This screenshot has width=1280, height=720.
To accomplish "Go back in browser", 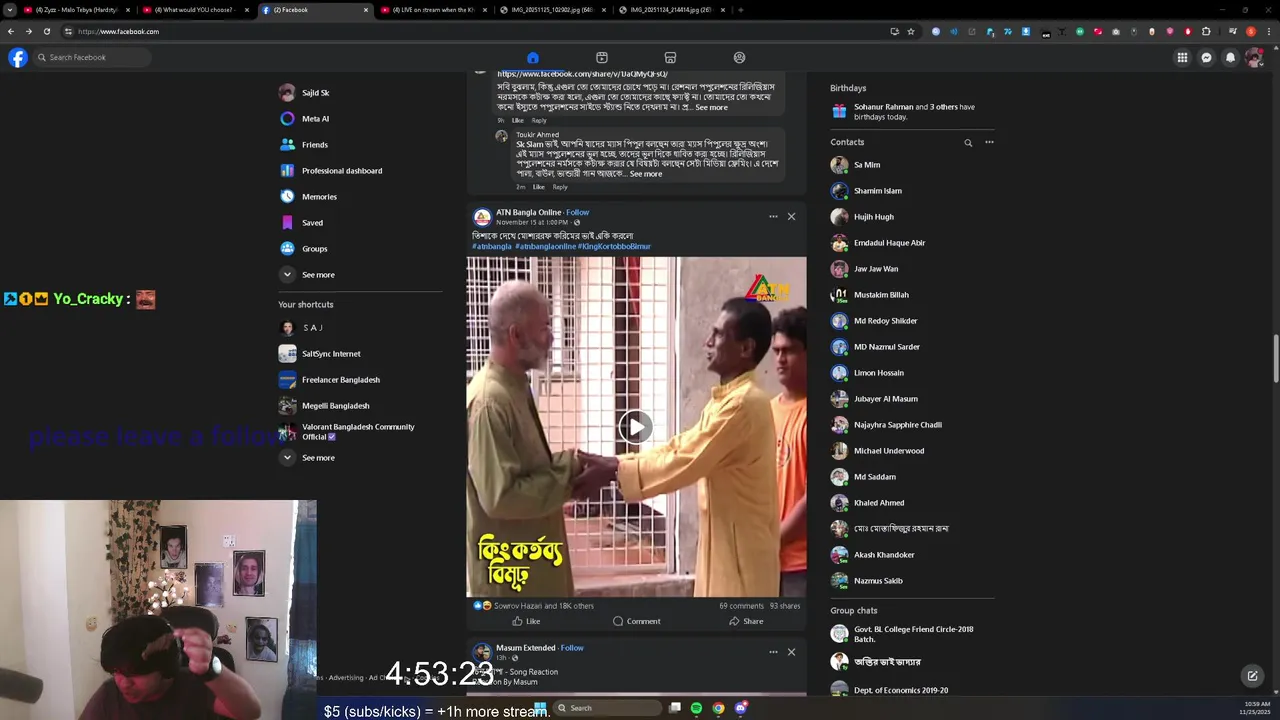I will click(x=10, y=31).
